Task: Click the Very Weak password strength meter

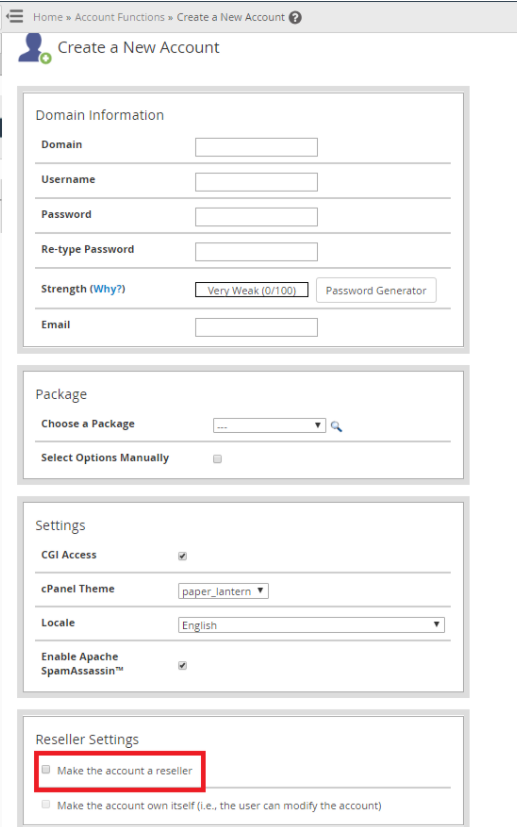Action: pyautogui.click(x=252, y=290)
